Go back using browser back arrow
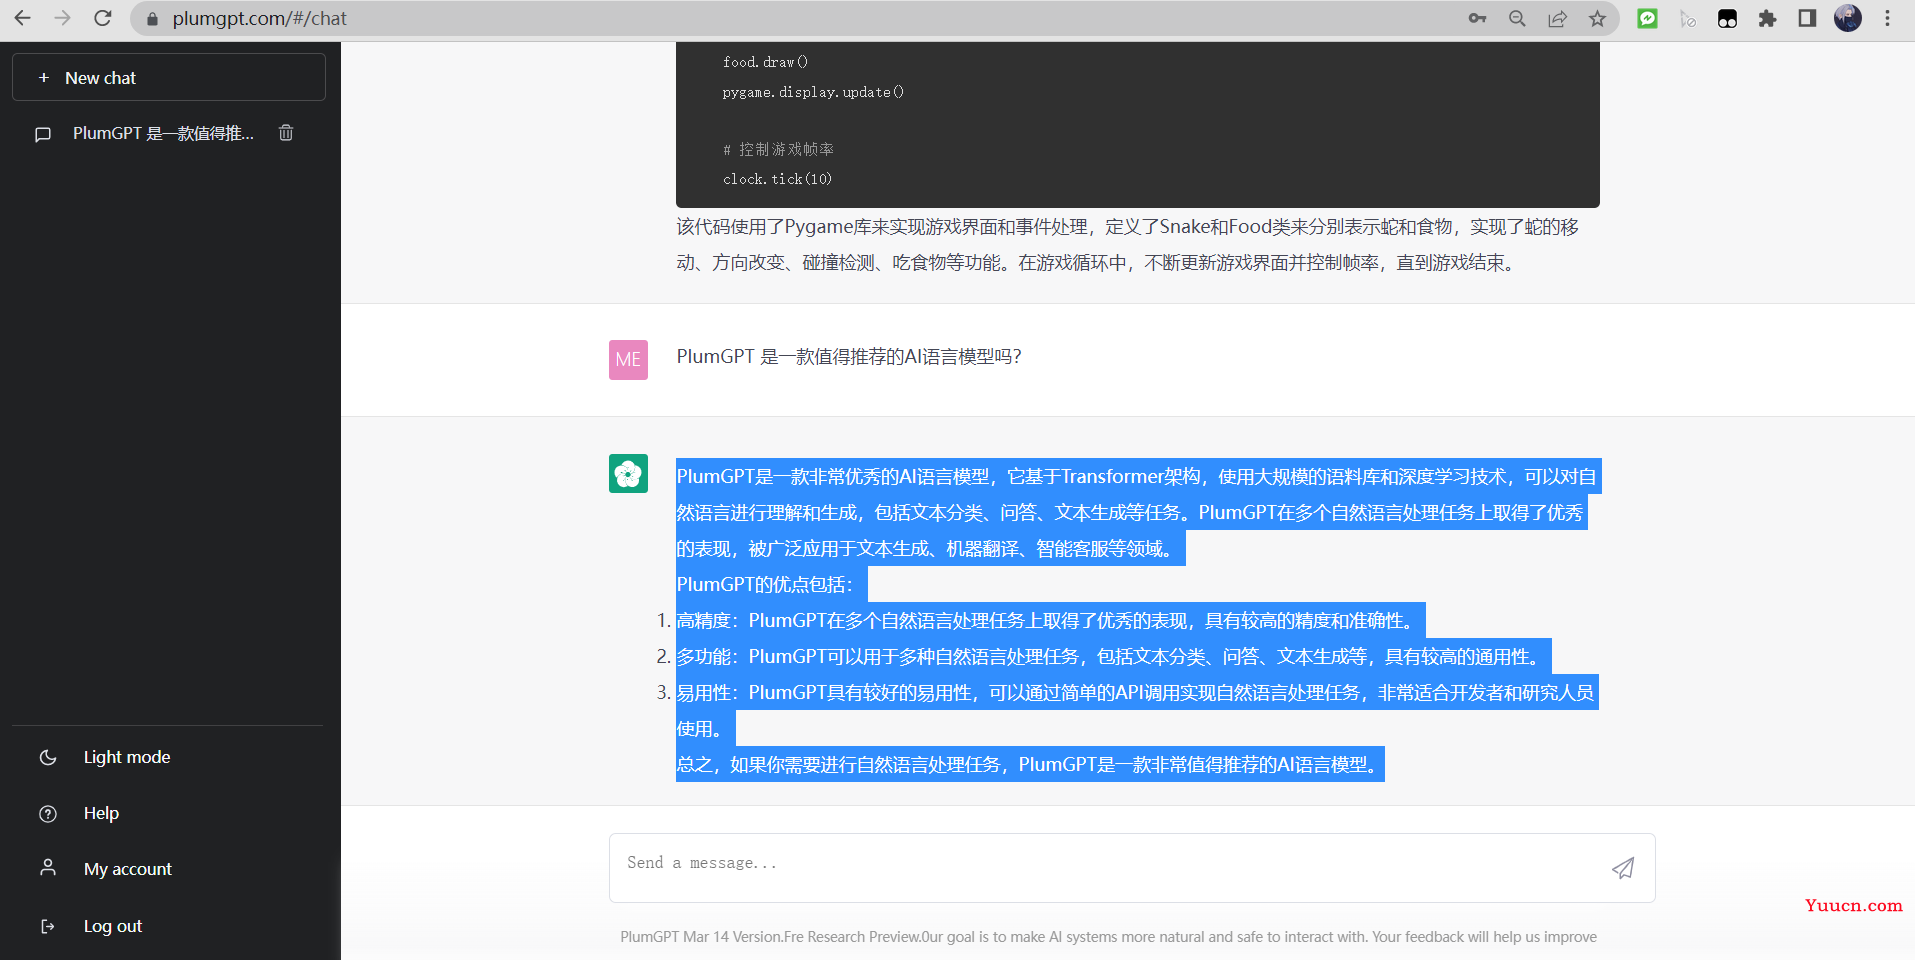The image size is (1915, 960). 22,18
